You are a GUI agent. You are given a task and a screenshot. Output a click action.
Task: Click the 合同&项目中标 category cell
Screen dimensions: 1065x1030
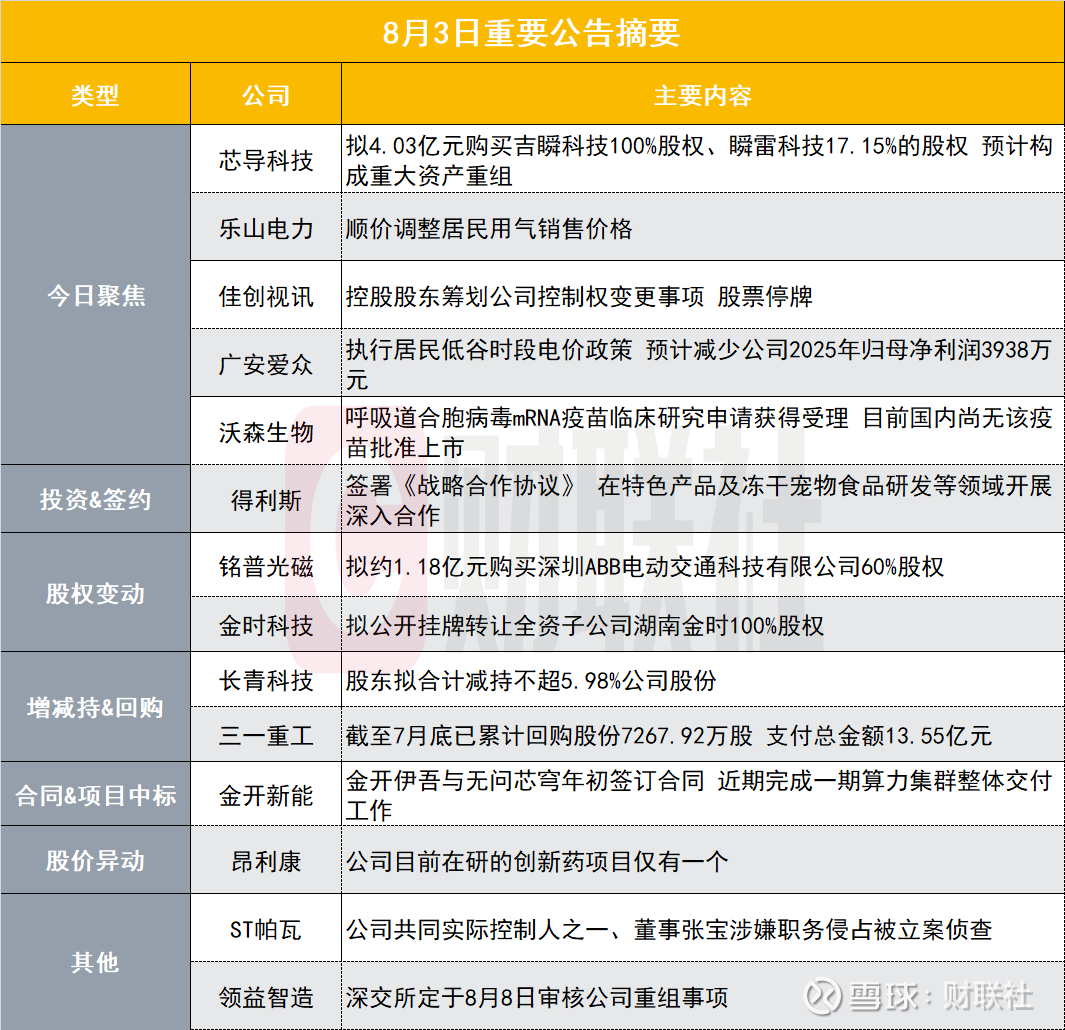tap(95, 794)
